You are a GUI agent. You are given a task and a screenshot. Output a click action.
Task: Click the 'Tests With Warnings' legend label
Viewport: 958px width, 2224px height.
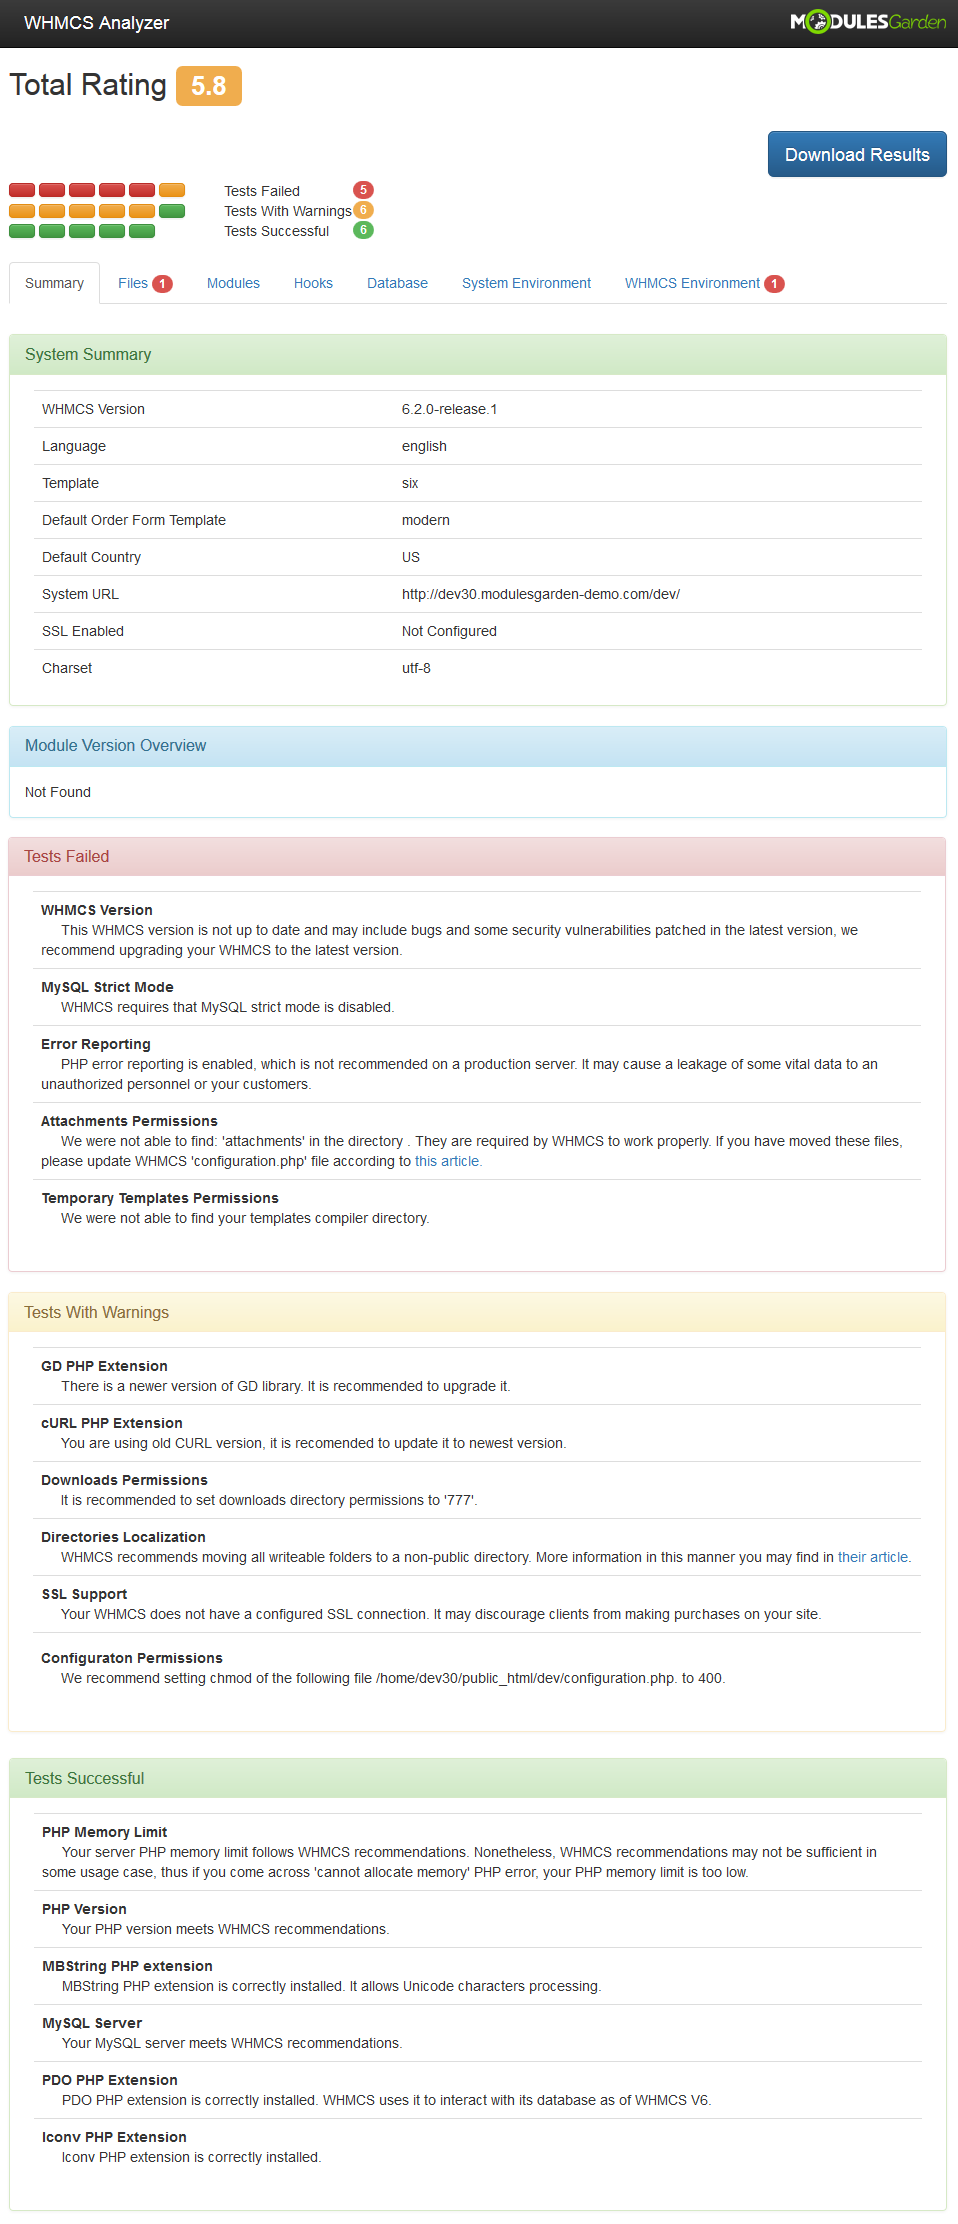coord(288,211)
